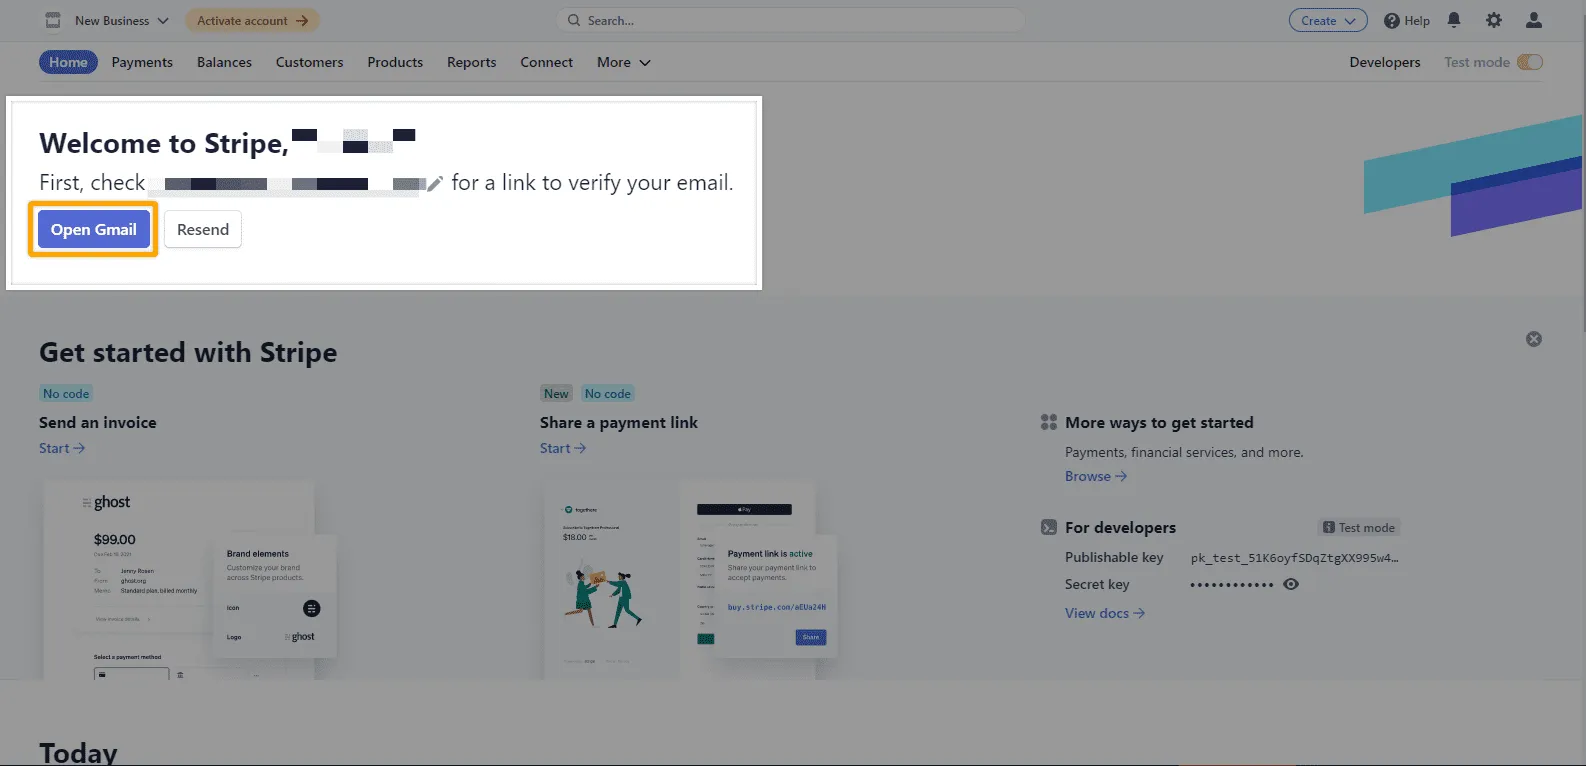Go to the Payments tab
Screen dimensions: 1586x766
pyautogui.click(x=142, y=62)
